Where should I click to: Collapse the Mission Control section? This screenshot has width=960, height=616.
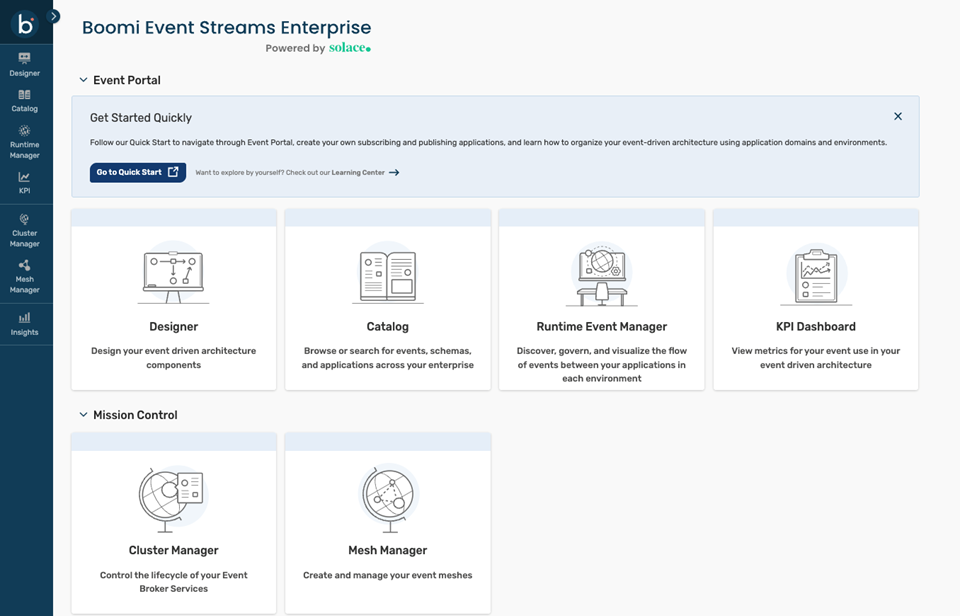coord(83,415)
